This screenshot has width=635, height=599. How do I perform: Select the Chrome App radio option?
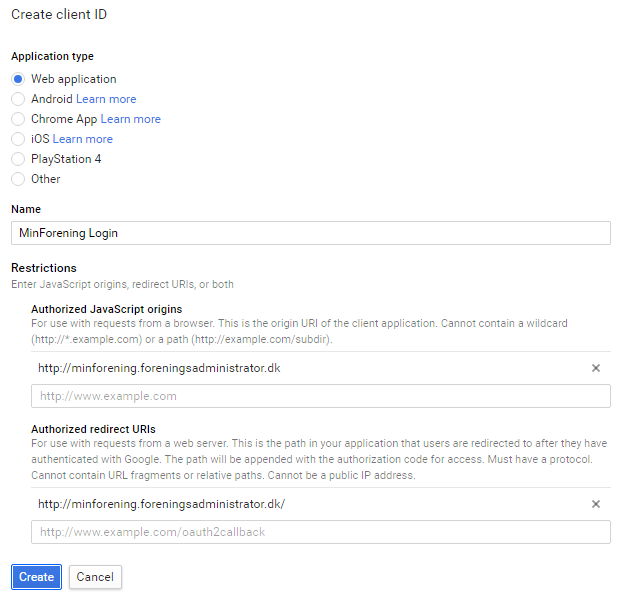18,119
